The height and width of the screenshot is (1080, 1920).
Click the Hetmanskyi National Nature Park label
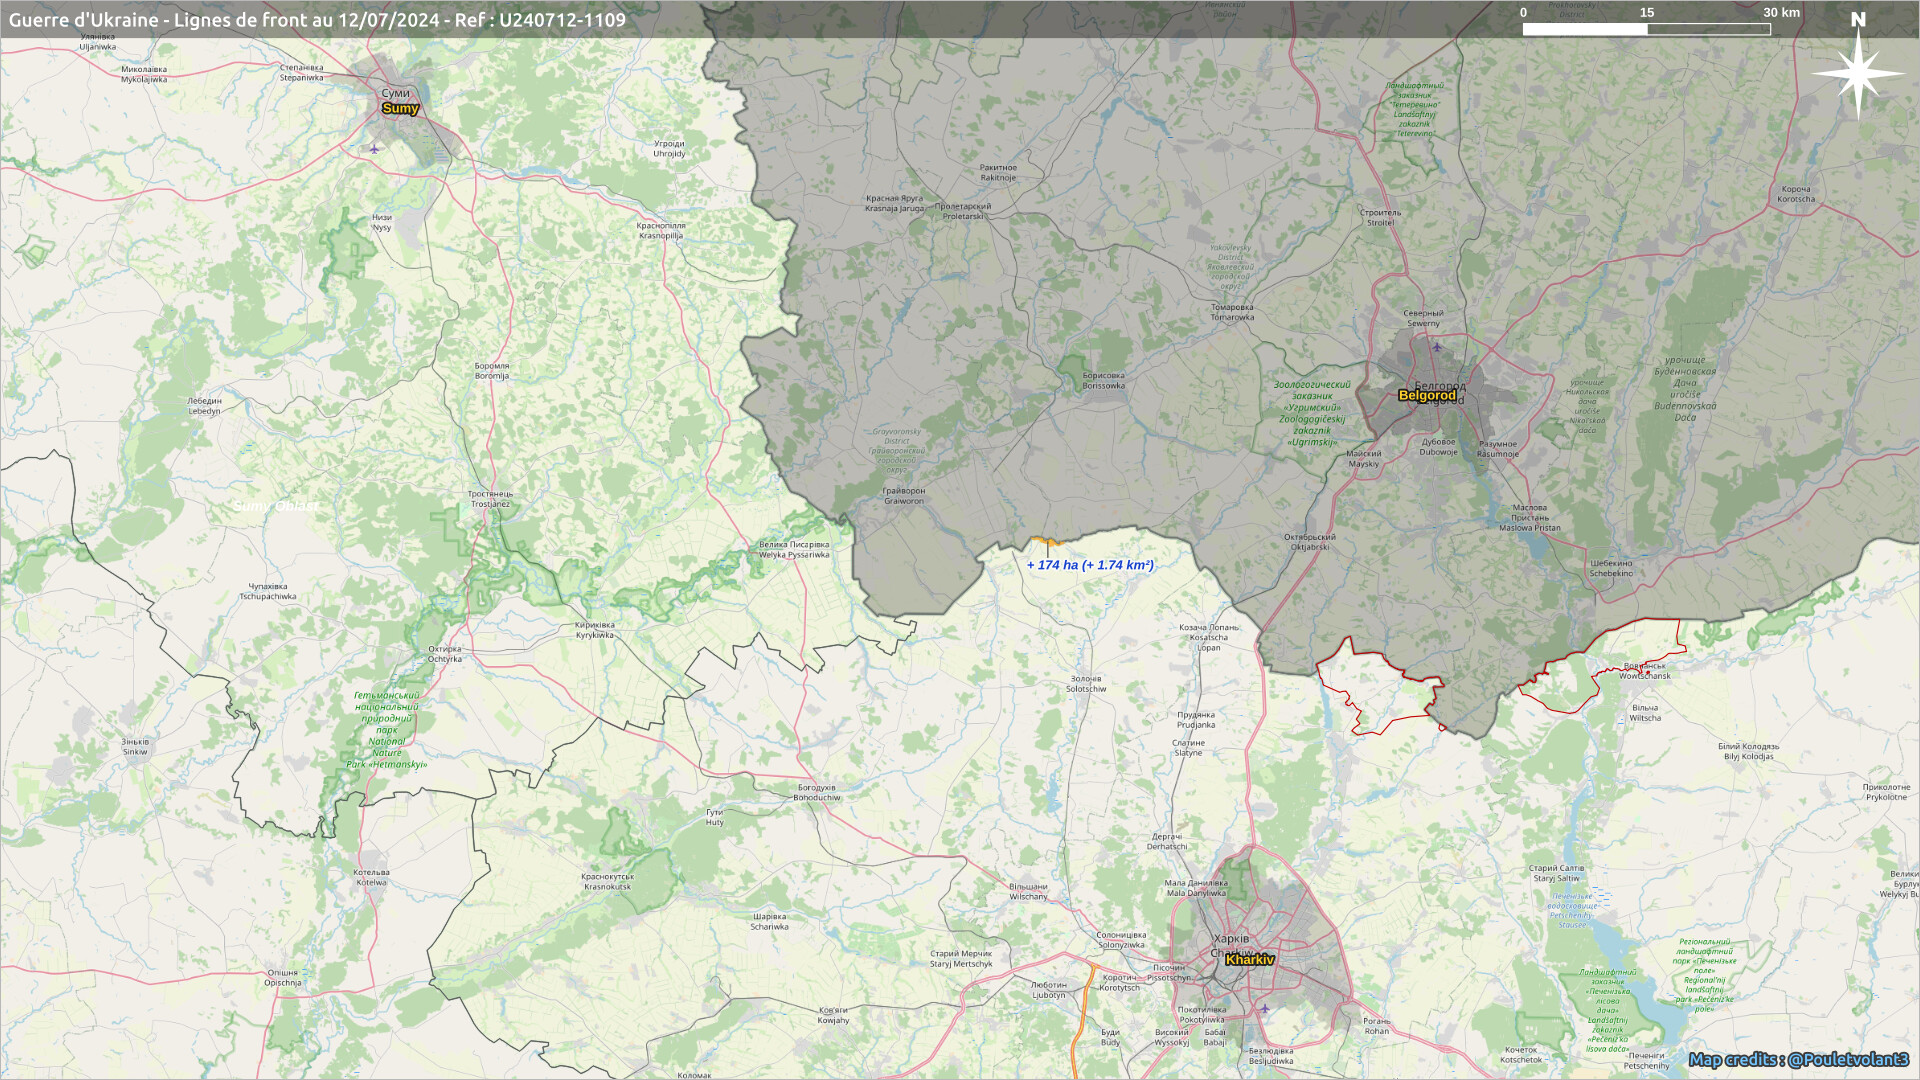coord(387,730)
